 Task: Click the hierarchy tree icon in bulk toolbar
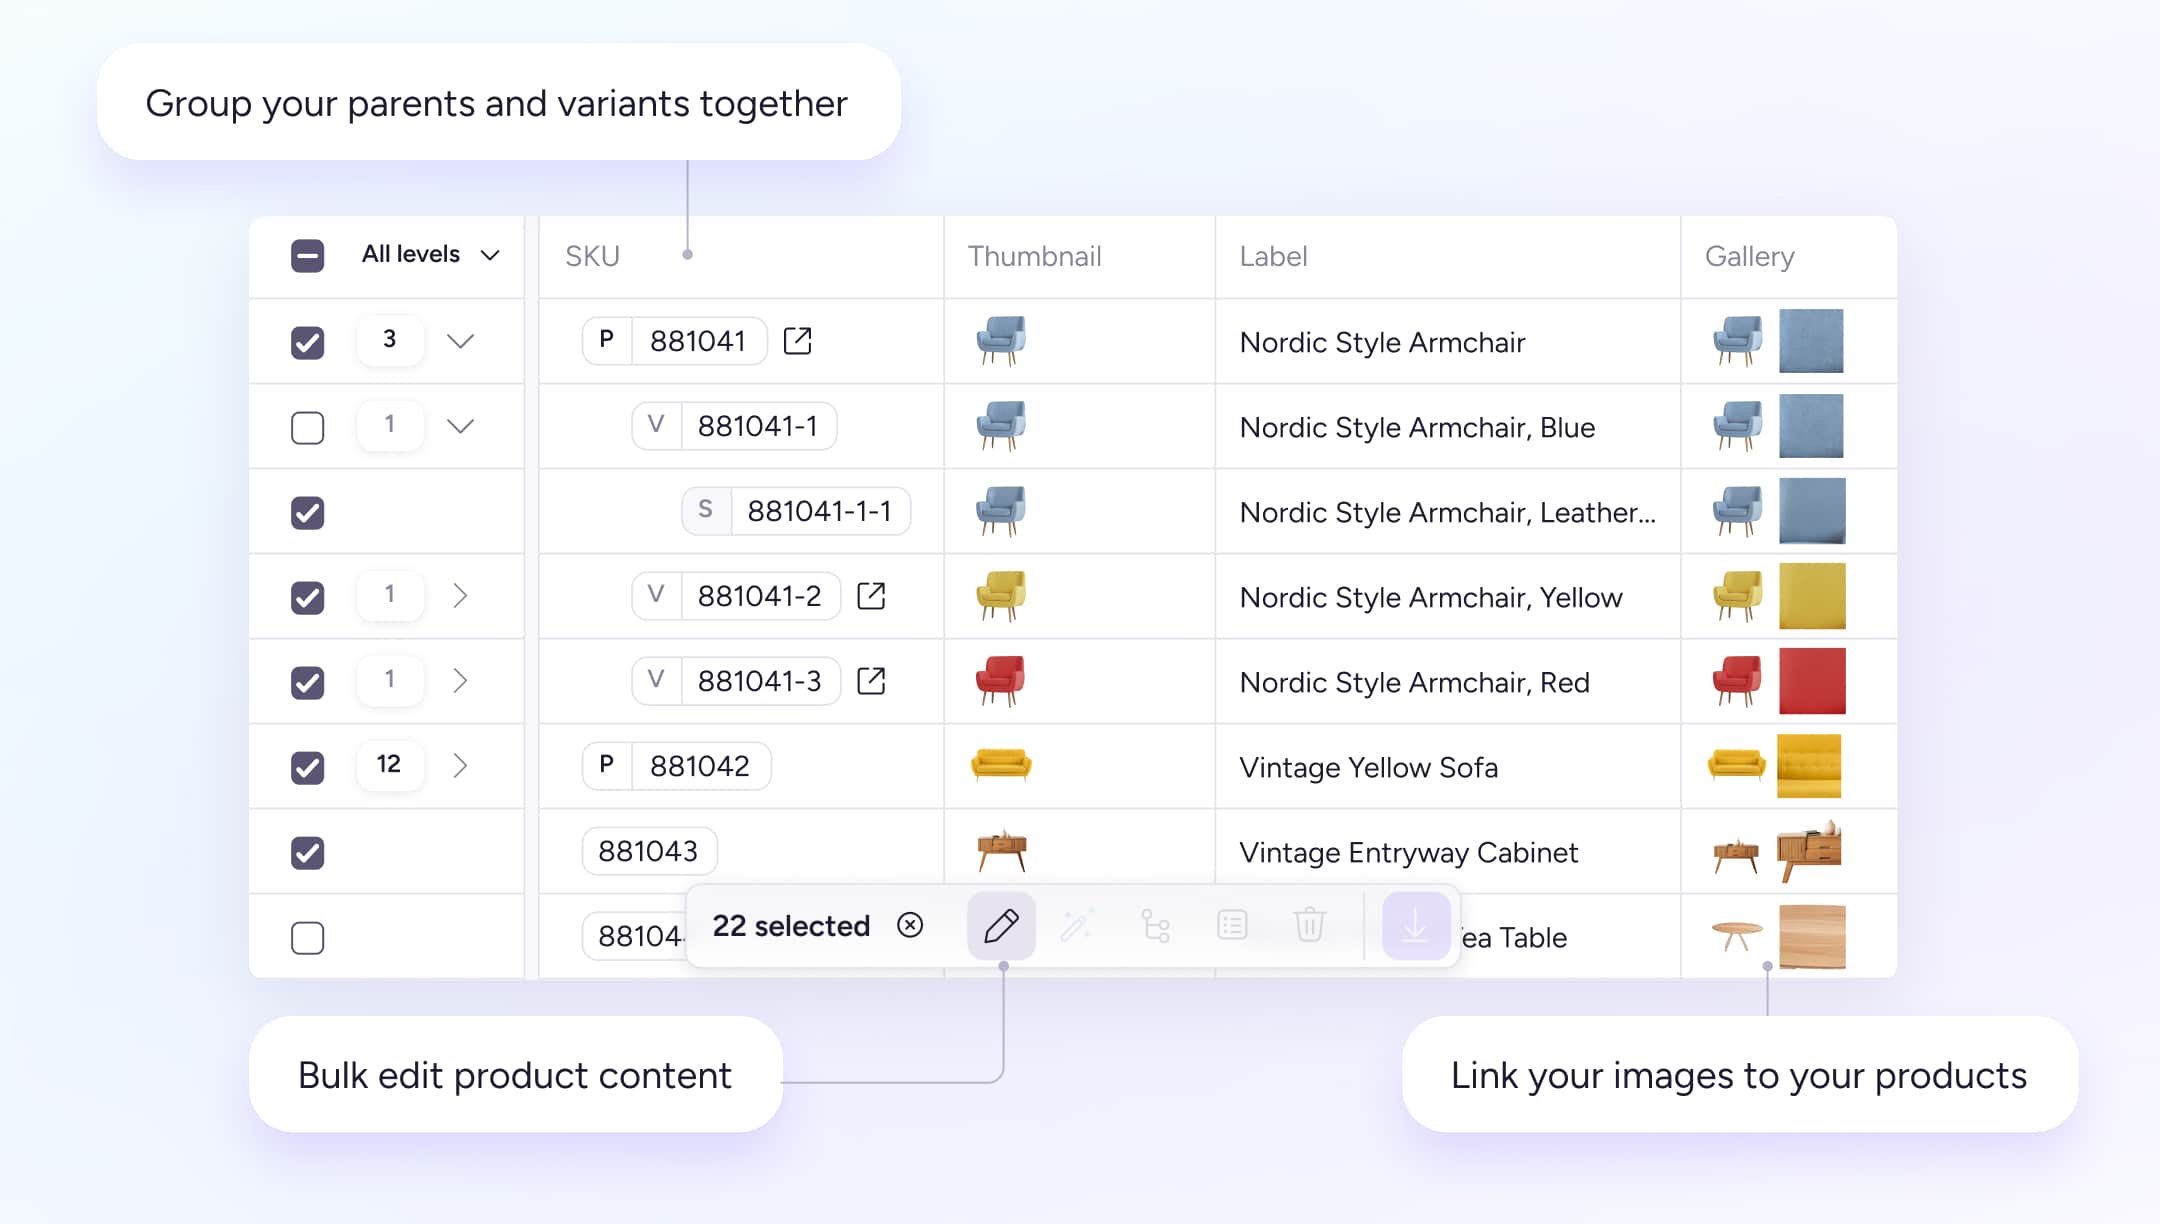click(1155, 926)
